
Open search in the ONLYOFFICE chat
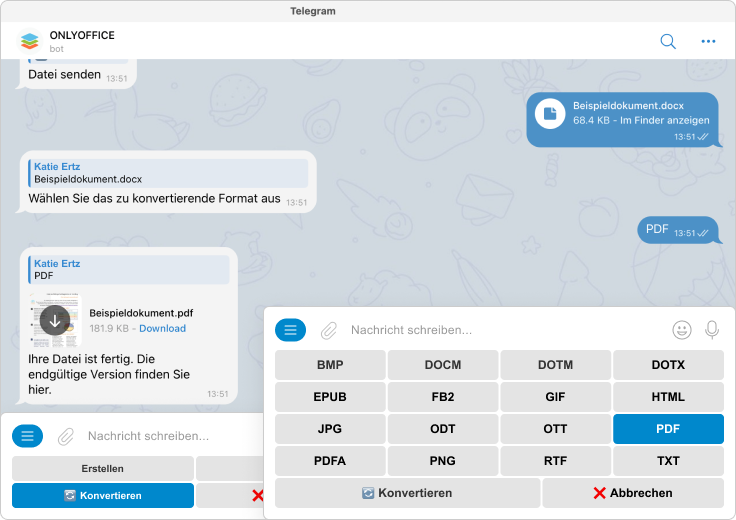tap(667, 41)
